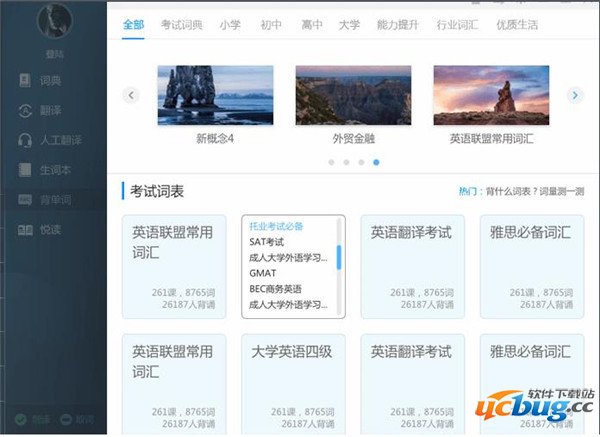Select the first carousel page dot
This screenshot has width=600, height=437.
[331, 162]
